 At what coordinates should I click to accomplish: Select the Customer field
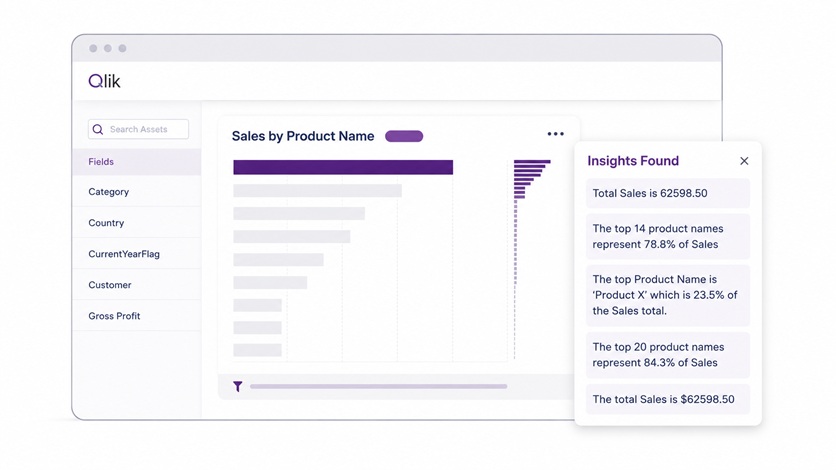[136, 285]
